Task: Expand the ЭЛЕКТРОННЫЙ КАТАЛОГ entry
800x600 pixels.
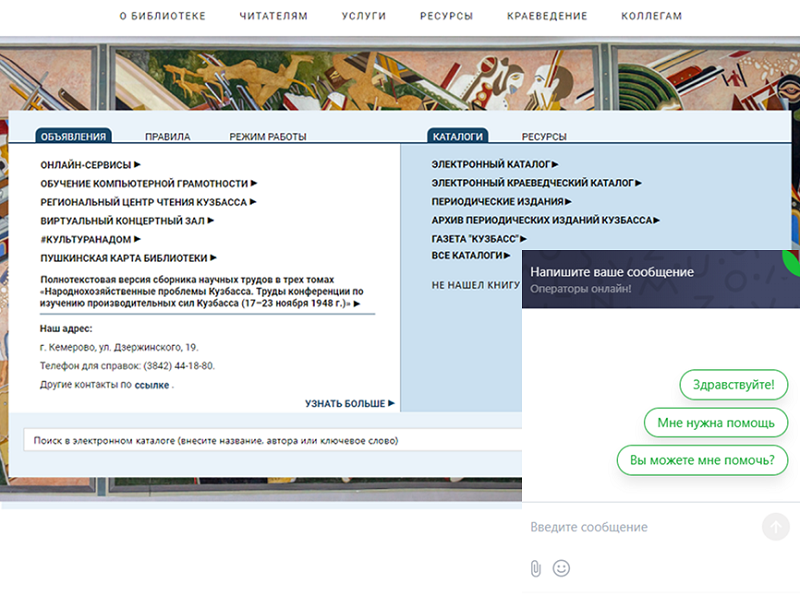Action: 494,164
